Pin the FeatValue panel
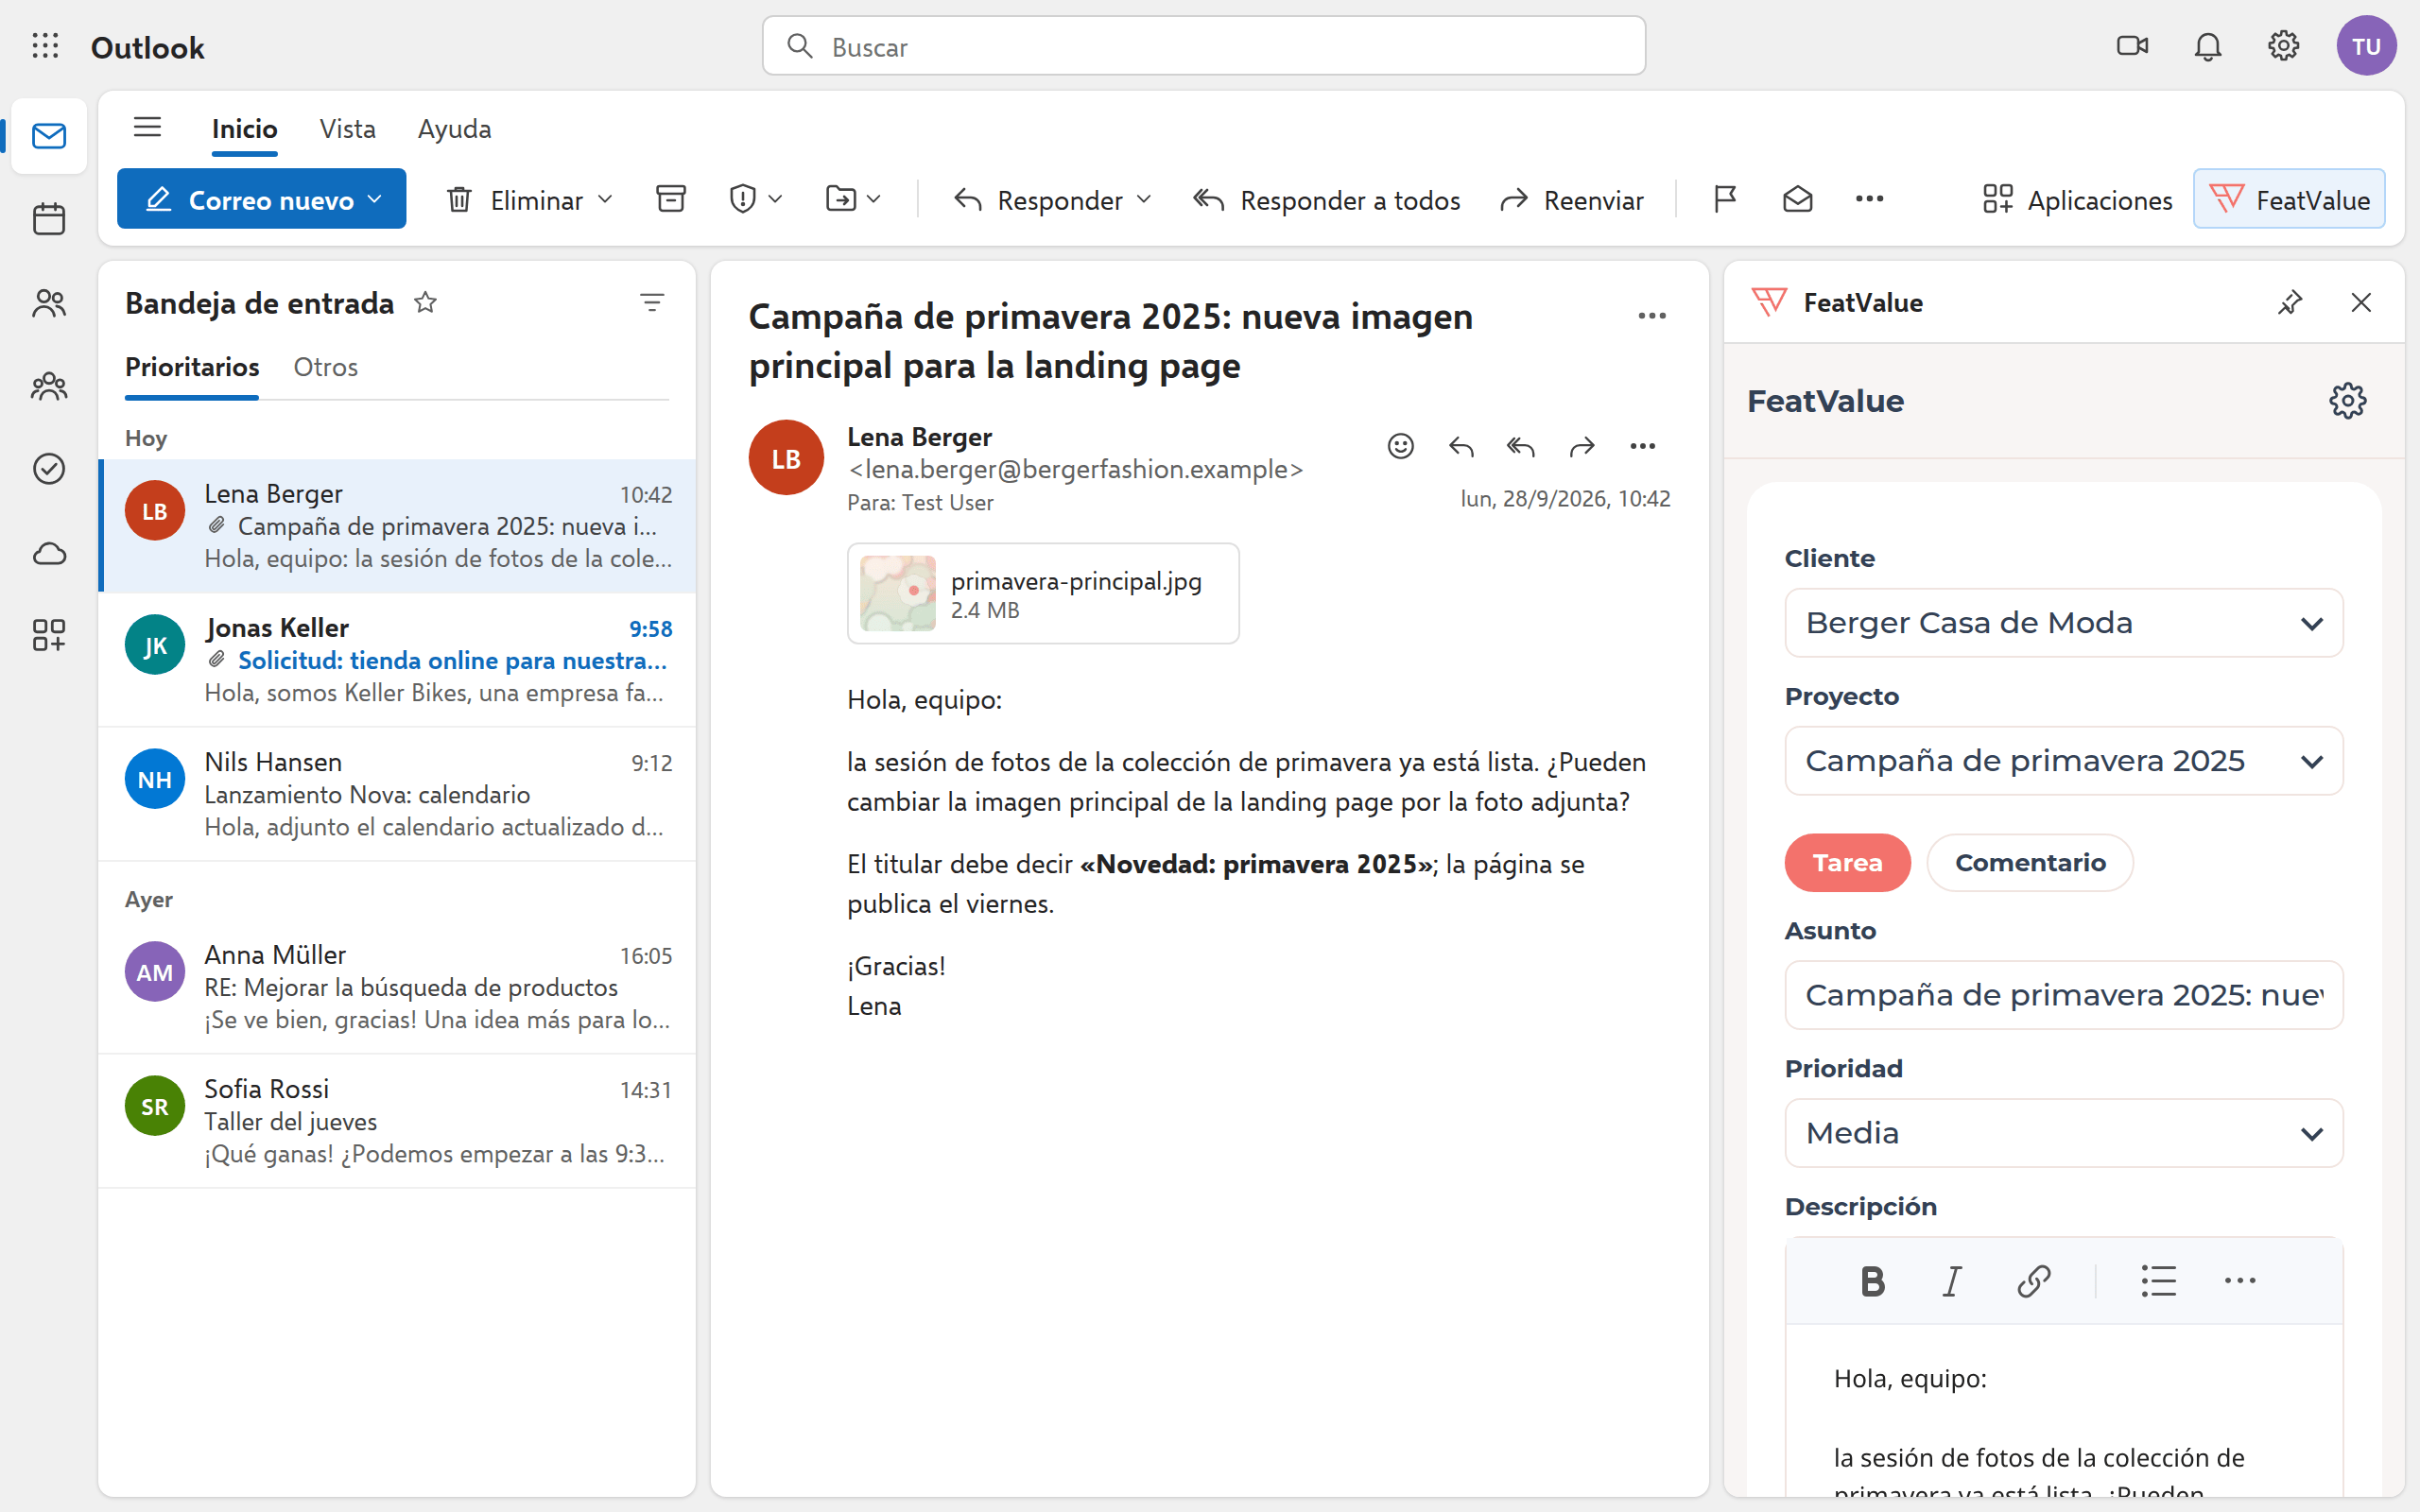Viewport: 2420px width, 1512px height. [2290, 302]
